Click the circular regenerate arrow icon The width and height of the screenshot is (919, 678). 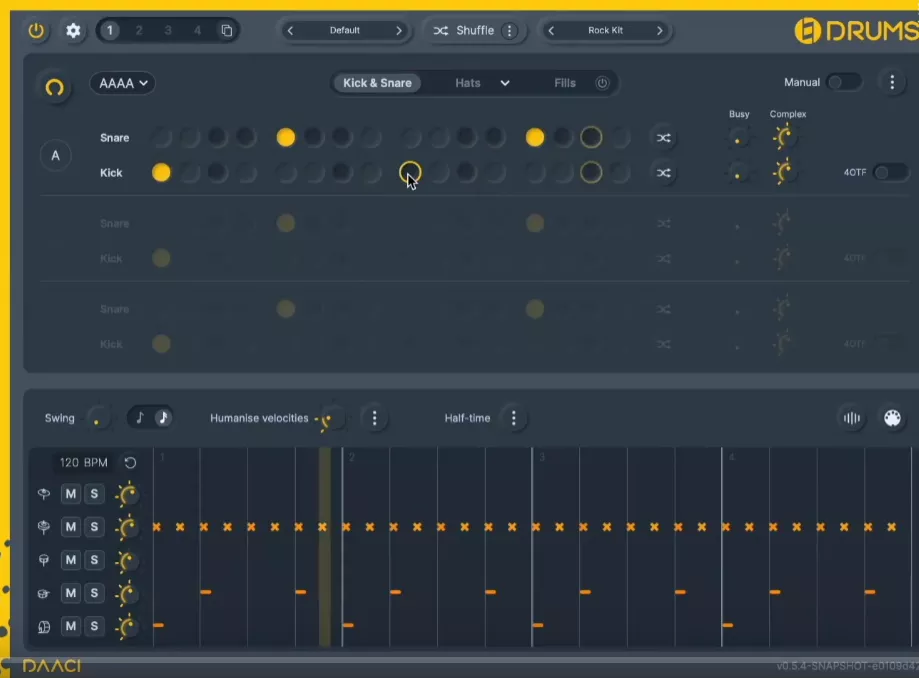[x=55, y=88]
